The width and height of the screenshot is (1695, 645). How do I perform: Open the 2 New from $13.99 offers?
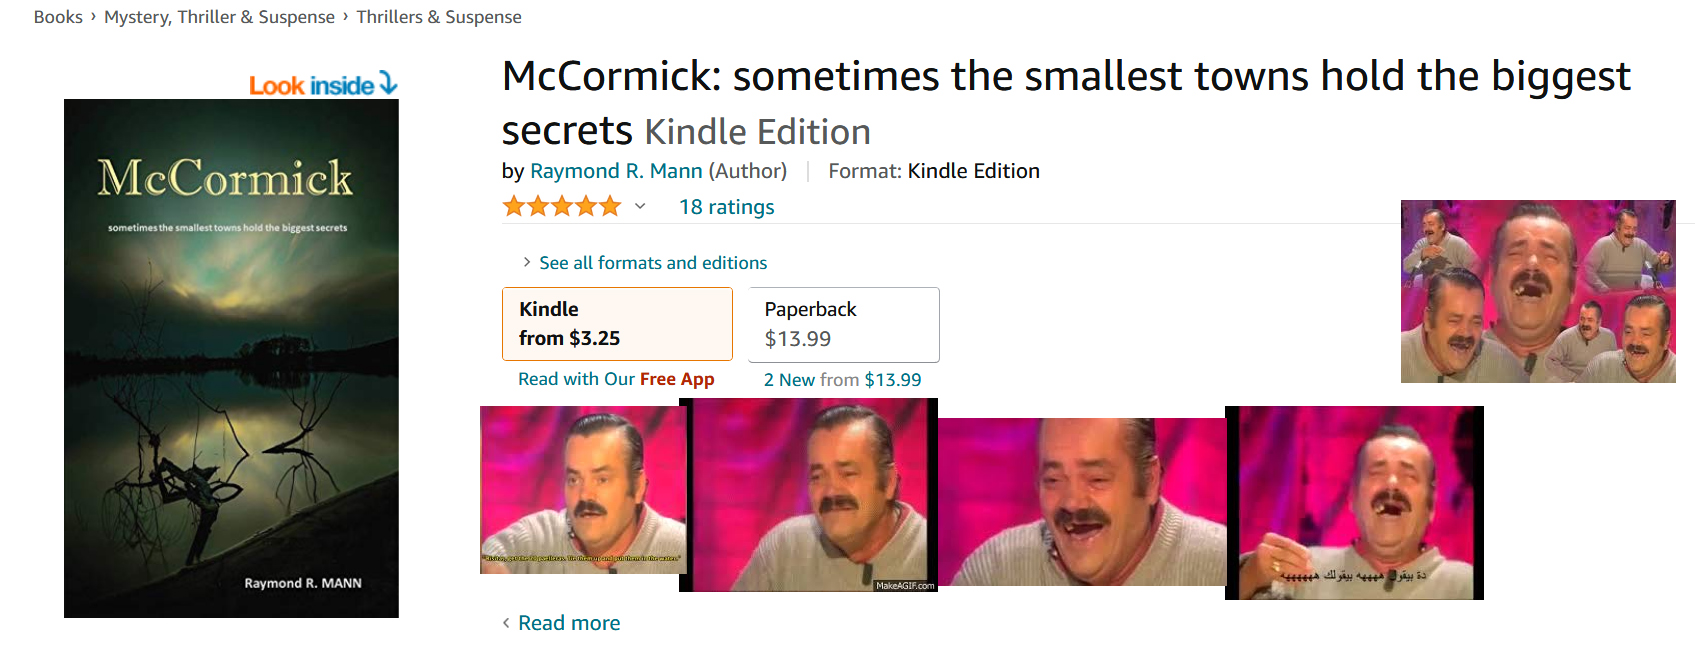[842, 380]
